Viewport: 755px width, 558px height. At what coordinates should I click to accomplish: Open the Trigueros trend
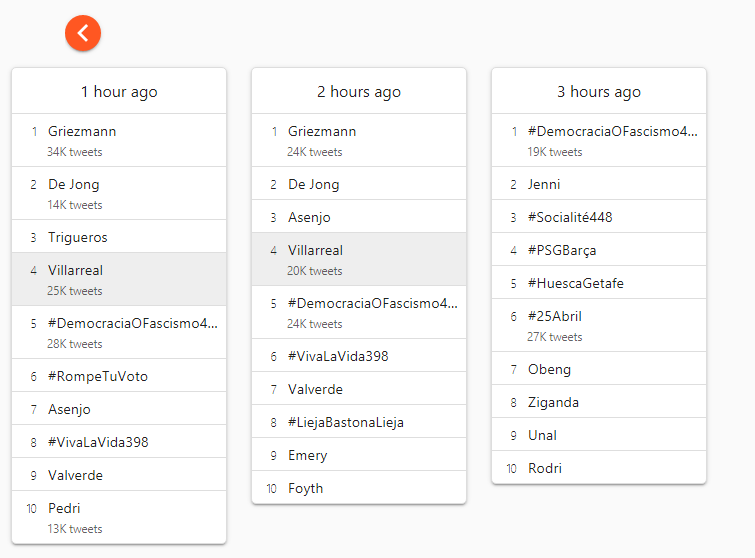coord(78,237)
